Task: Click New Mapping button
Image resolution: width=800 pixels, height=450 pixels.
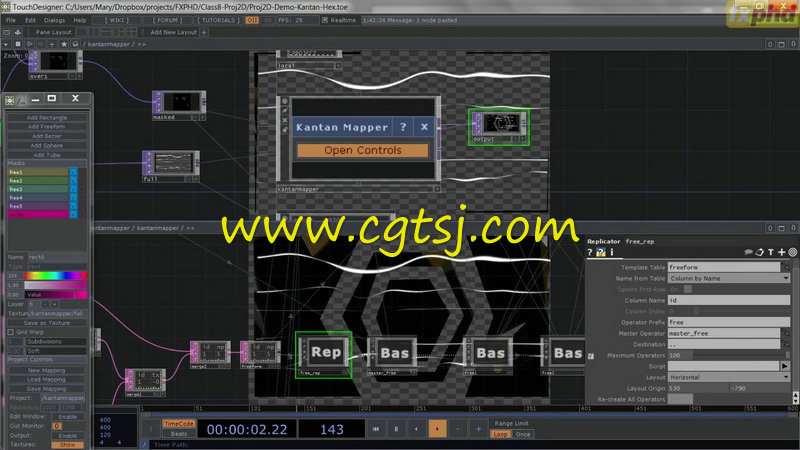Action: (x=47, y=370)
